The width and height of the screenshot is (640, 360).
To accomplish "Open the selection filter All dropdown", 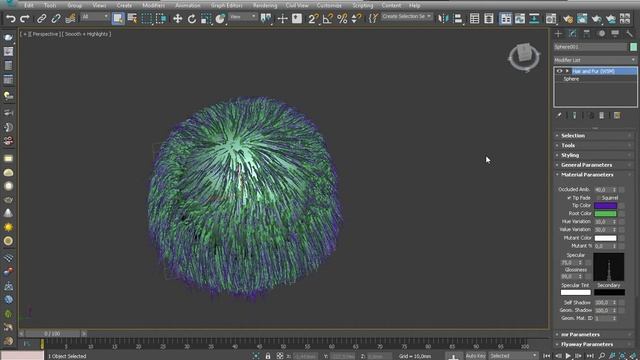I will coord(95,17).
